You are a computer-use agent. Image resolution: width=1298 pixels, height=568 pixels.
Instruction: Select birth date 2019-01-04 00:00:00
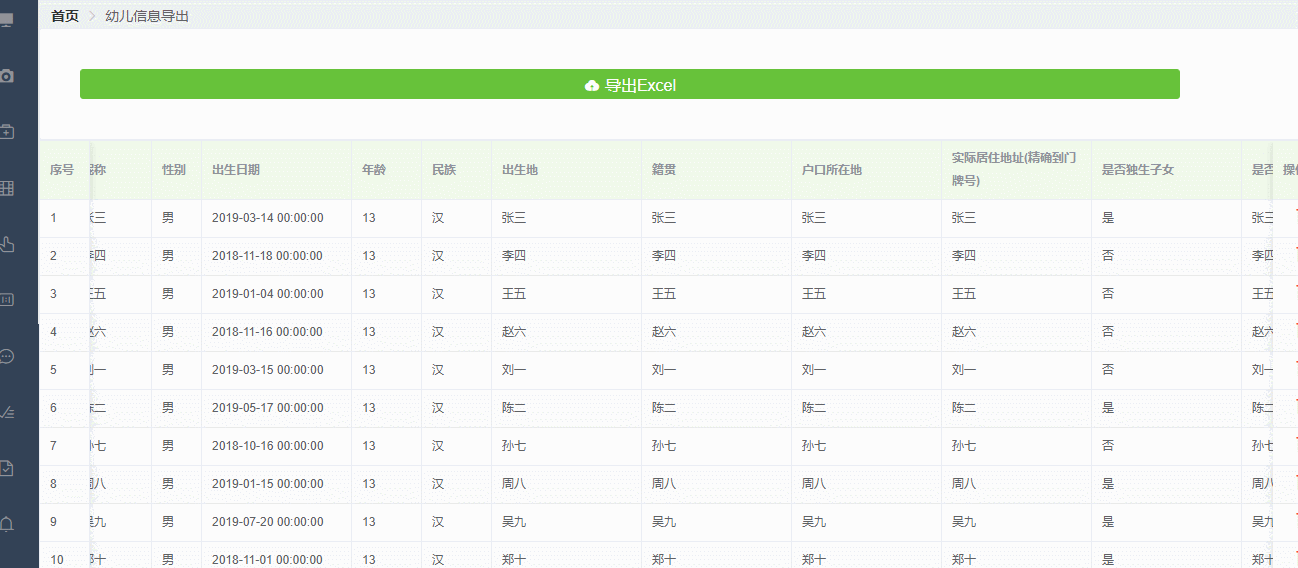click(267, 294)
